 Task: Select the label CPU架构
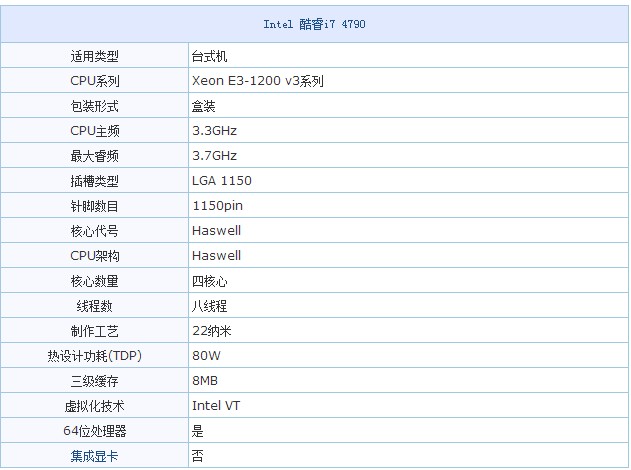point(95,256)
